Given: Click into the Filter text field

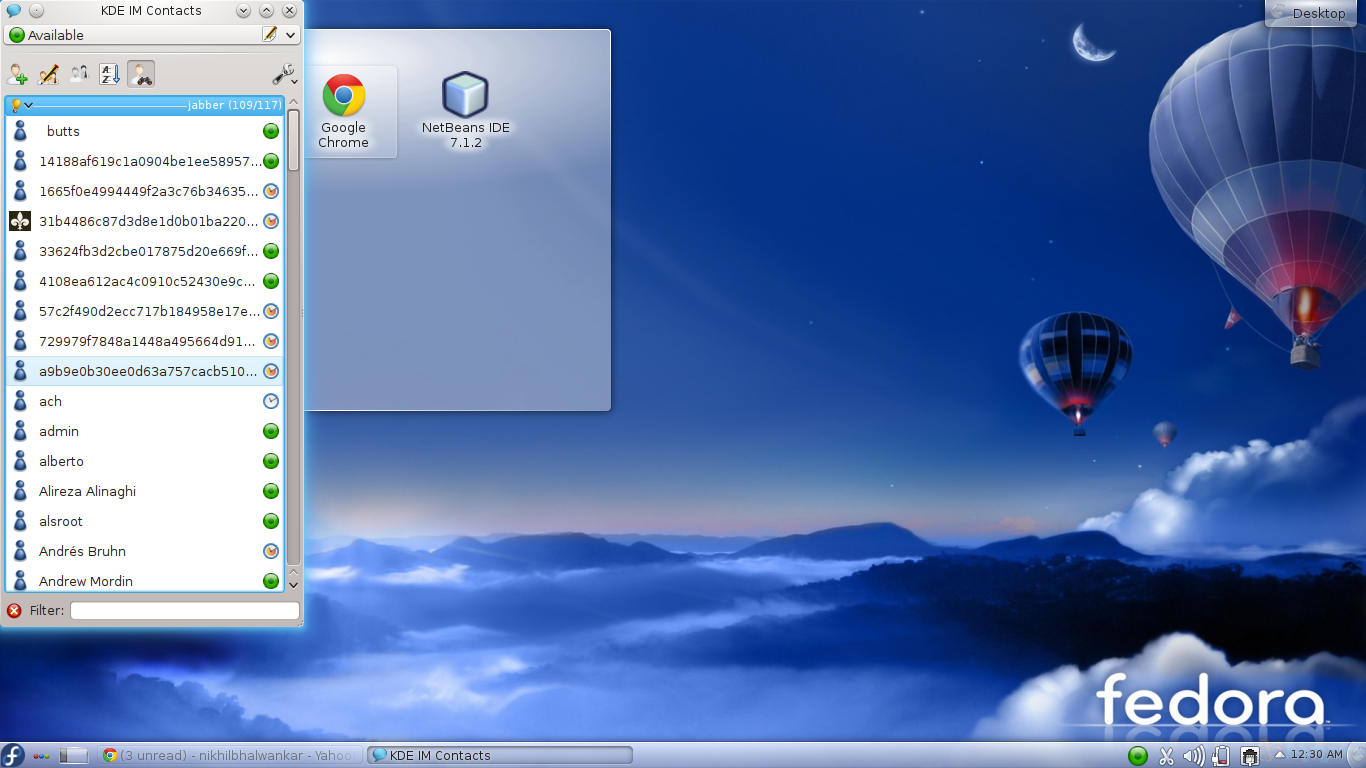Looking at the screenshot, I should tap(185, 610).
